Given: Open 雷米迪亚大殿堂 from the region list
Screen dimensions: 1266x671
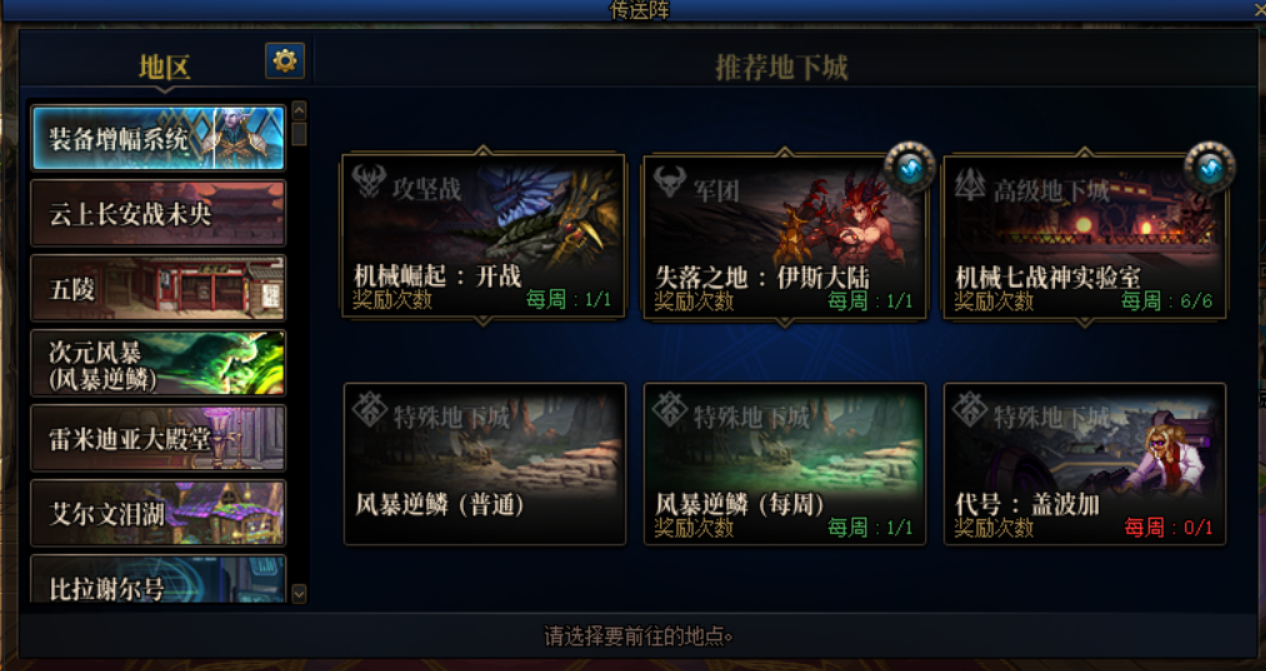Looking at the screenshot, I should (x=158, y=438).
